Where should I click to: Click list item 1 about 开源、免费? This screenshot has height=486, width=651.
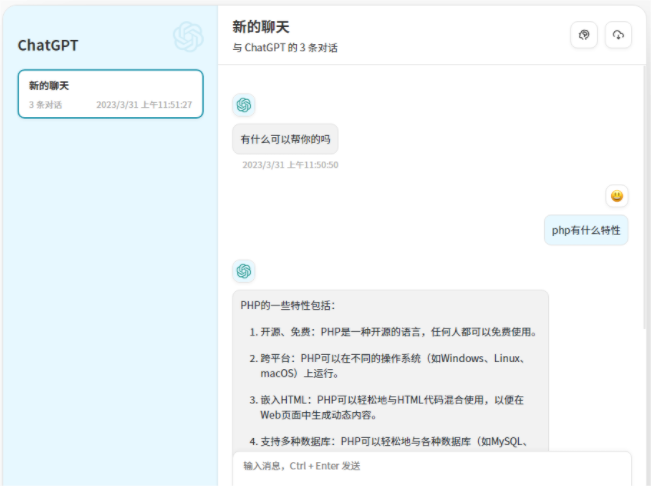click(392, 332)
